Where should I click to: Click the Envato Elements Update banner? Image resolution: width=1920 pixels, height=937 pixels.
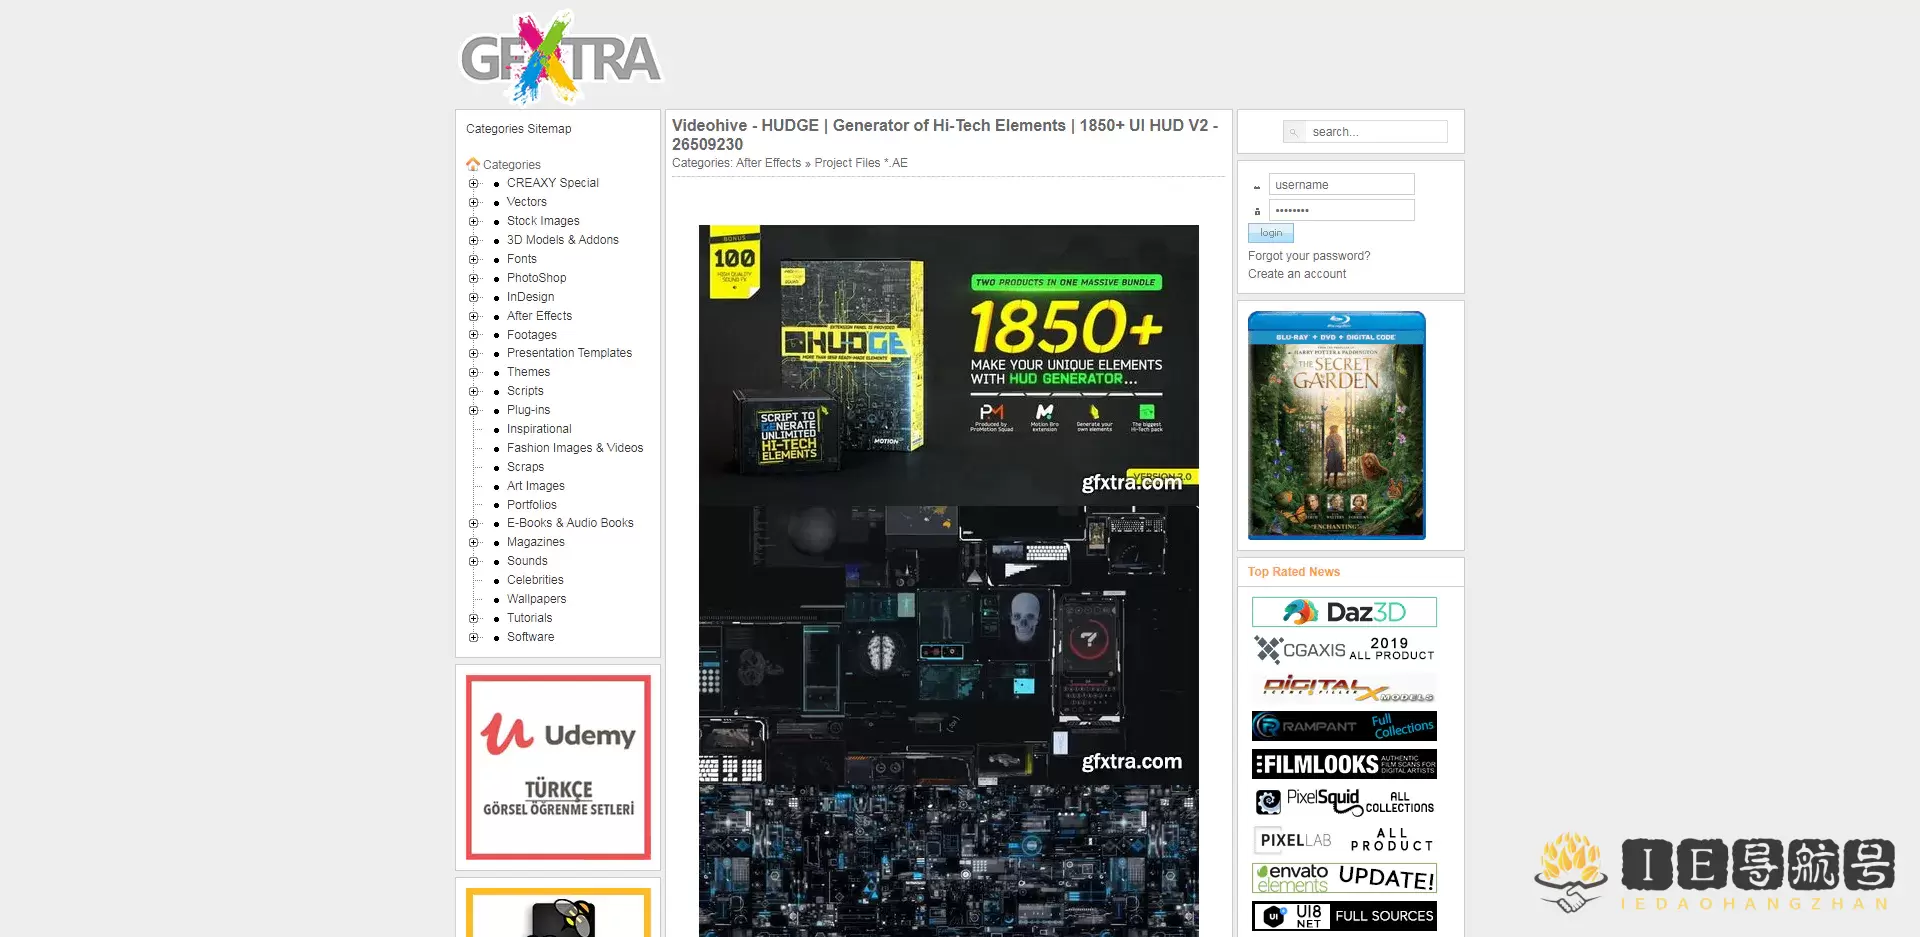[1344, 877]
